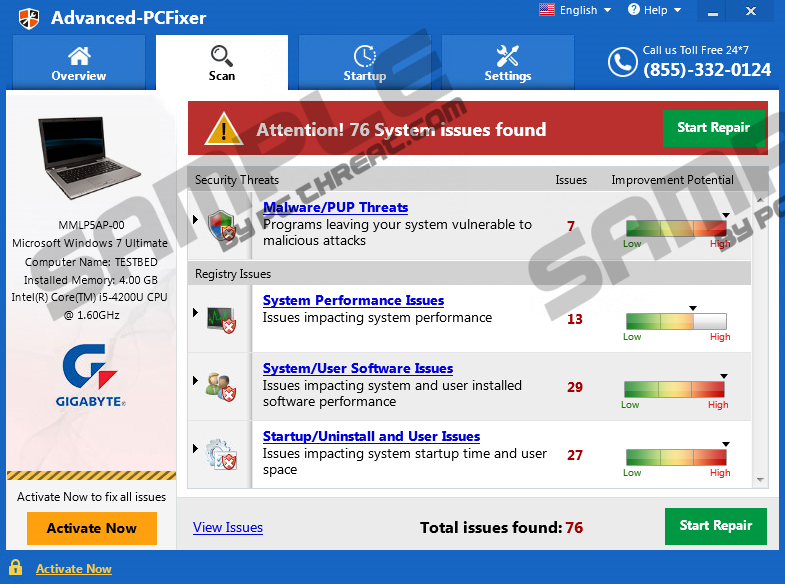Click the Startup/Uninstall gears icon

(x=221, y=454)
